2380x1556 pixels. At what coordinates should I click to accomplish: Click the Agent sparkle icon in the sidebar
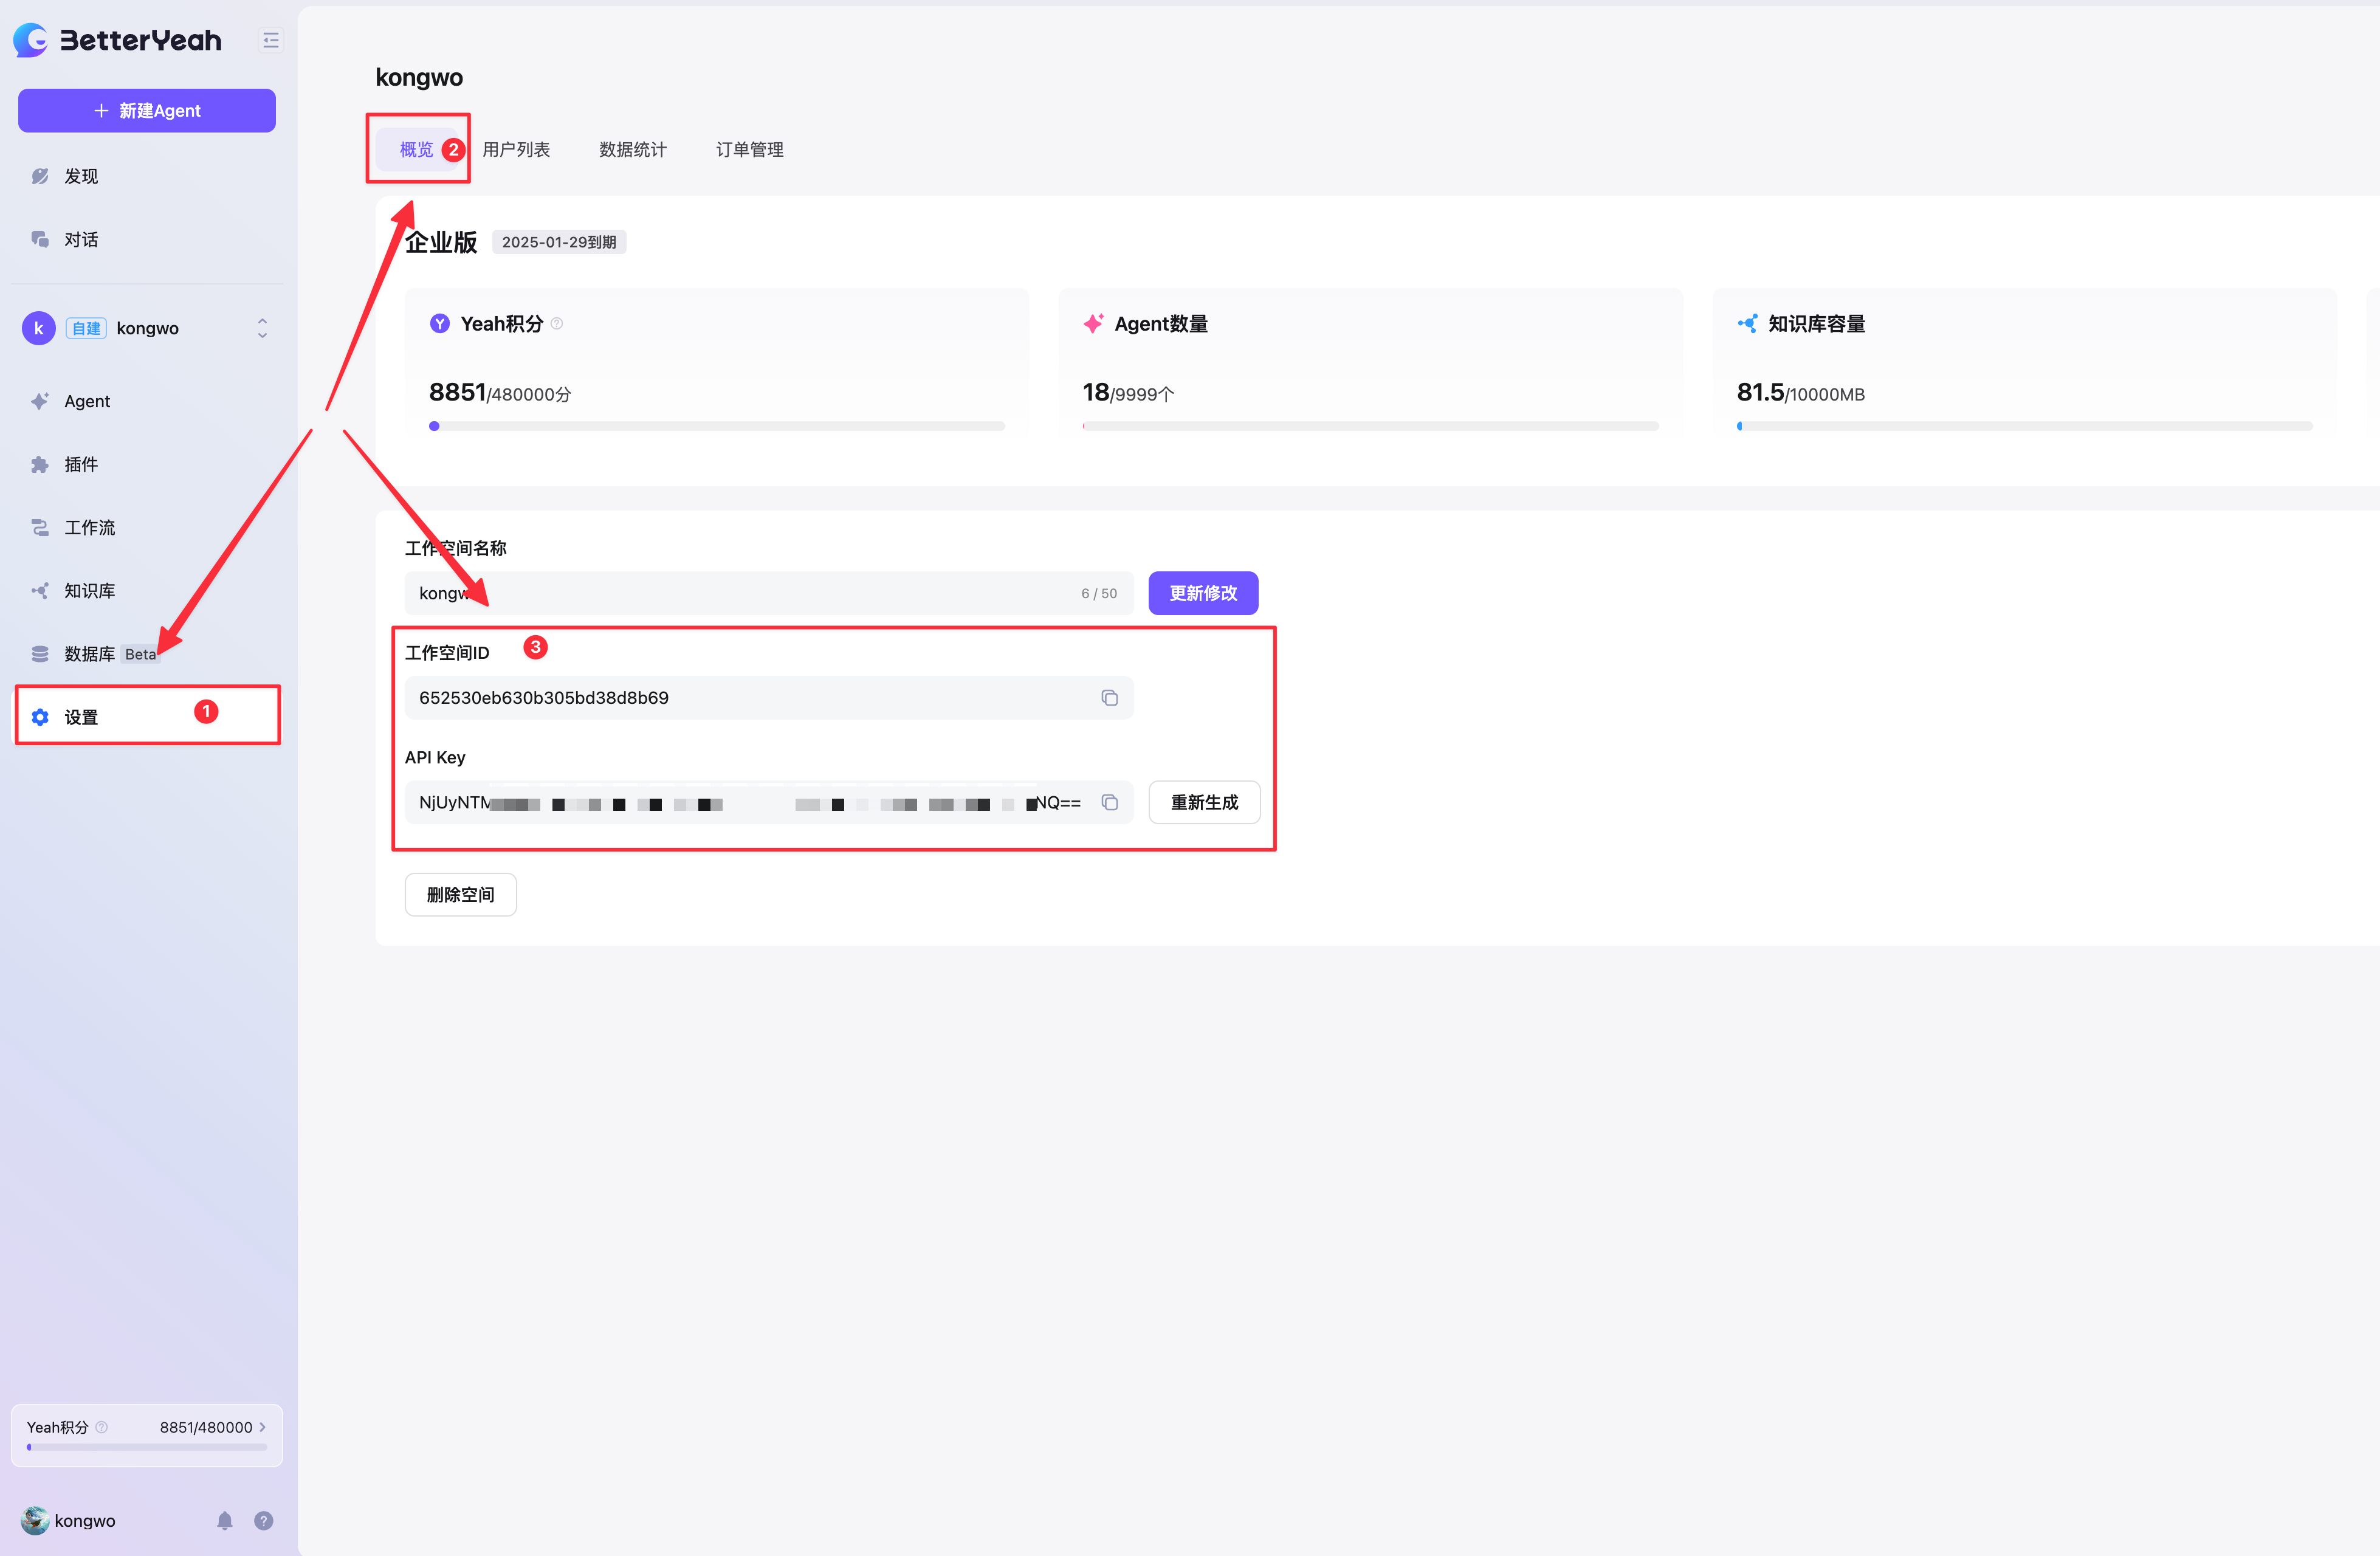[x=40, y=401]
